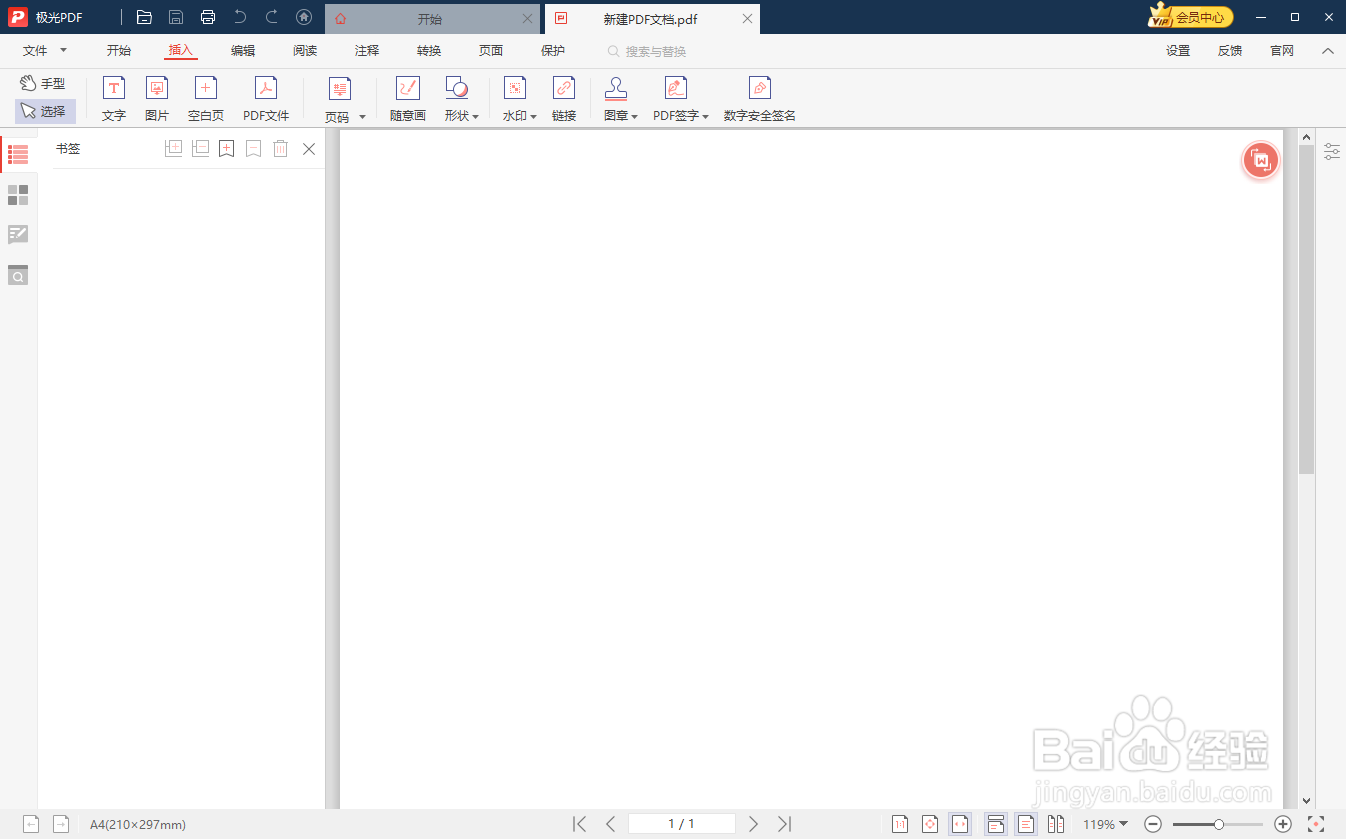Screen dimensions: 1346x839
Task: Open the annotations panel in the left sidebar
Action: (x=18, y=235)
